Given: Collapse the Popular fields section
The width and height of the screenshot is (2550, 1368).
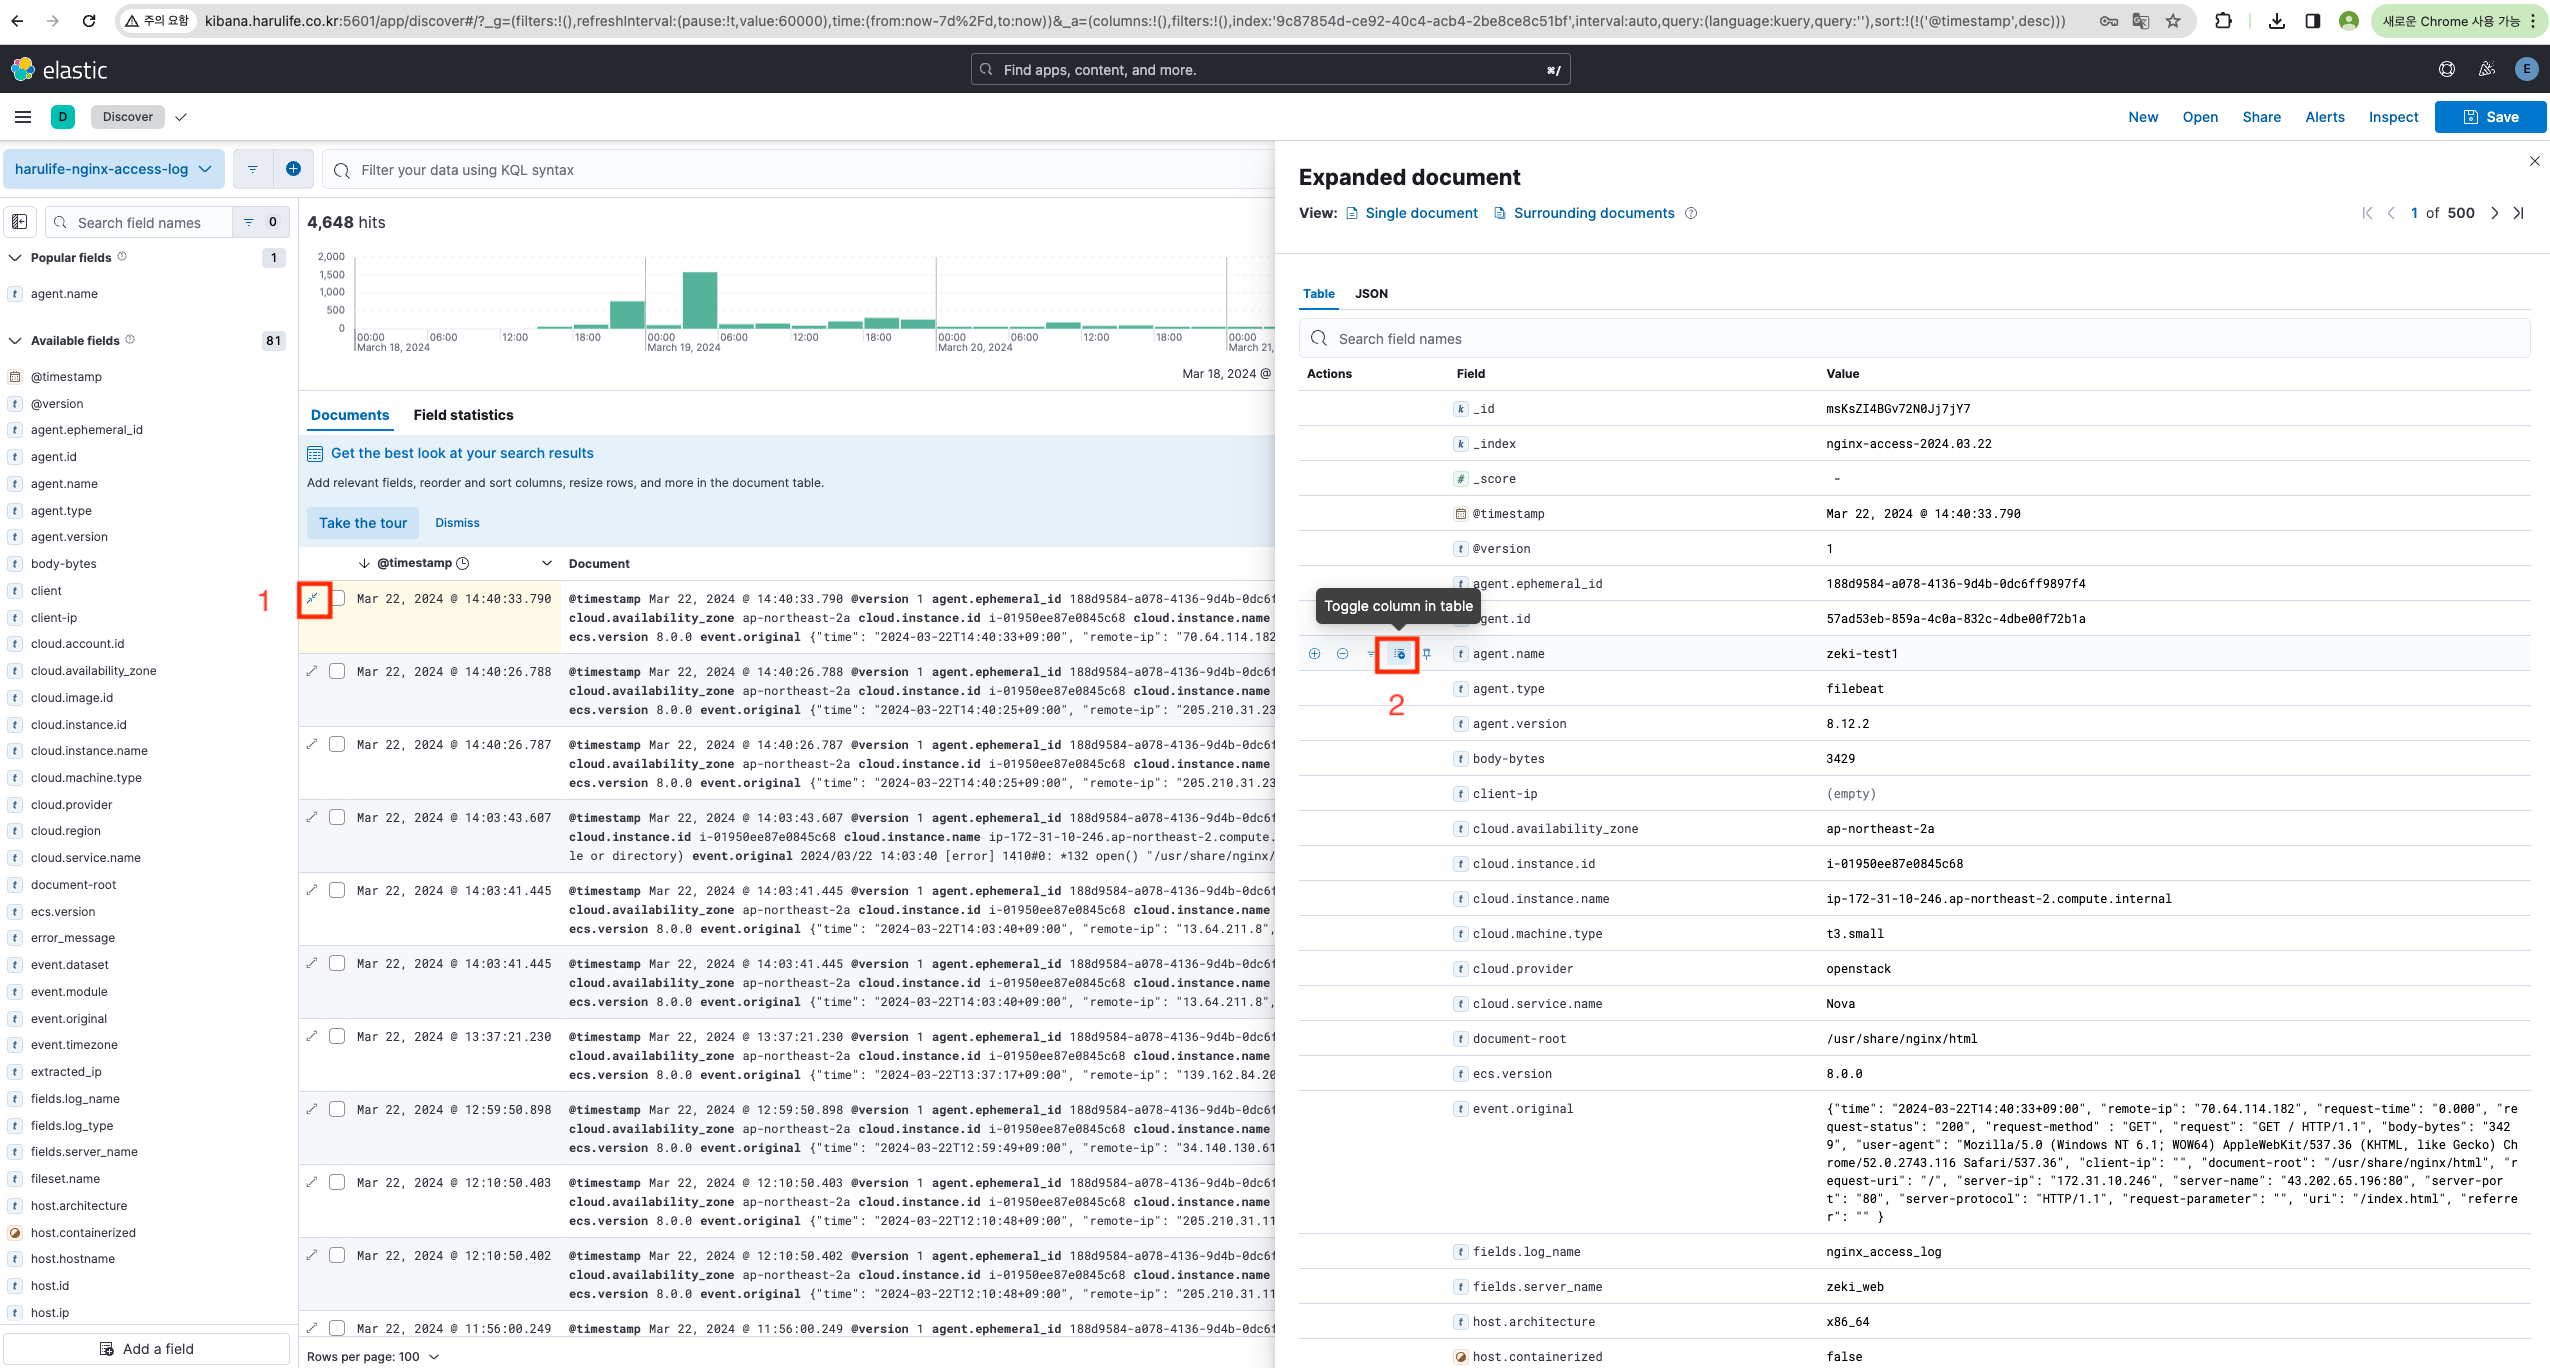Looking at the screenshot, I should (x=15, y=257).
